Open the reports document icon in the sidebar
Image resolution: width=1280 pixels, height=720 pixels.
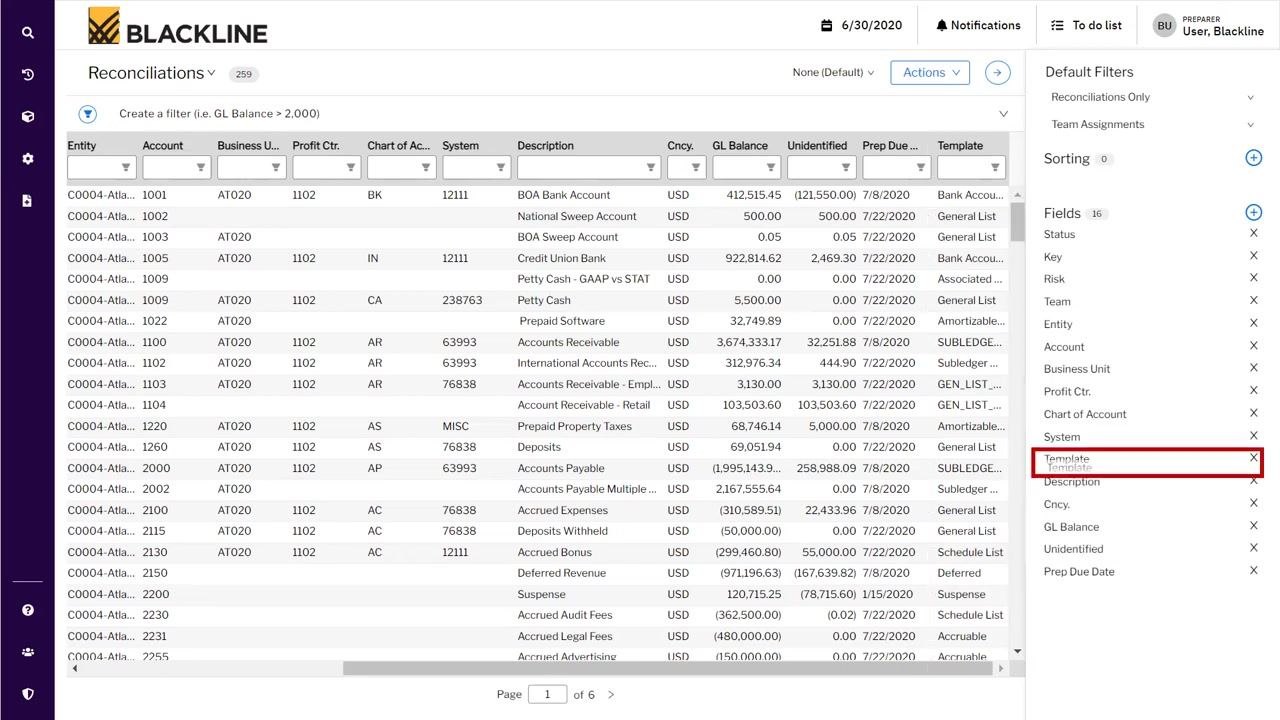(27, 200)
